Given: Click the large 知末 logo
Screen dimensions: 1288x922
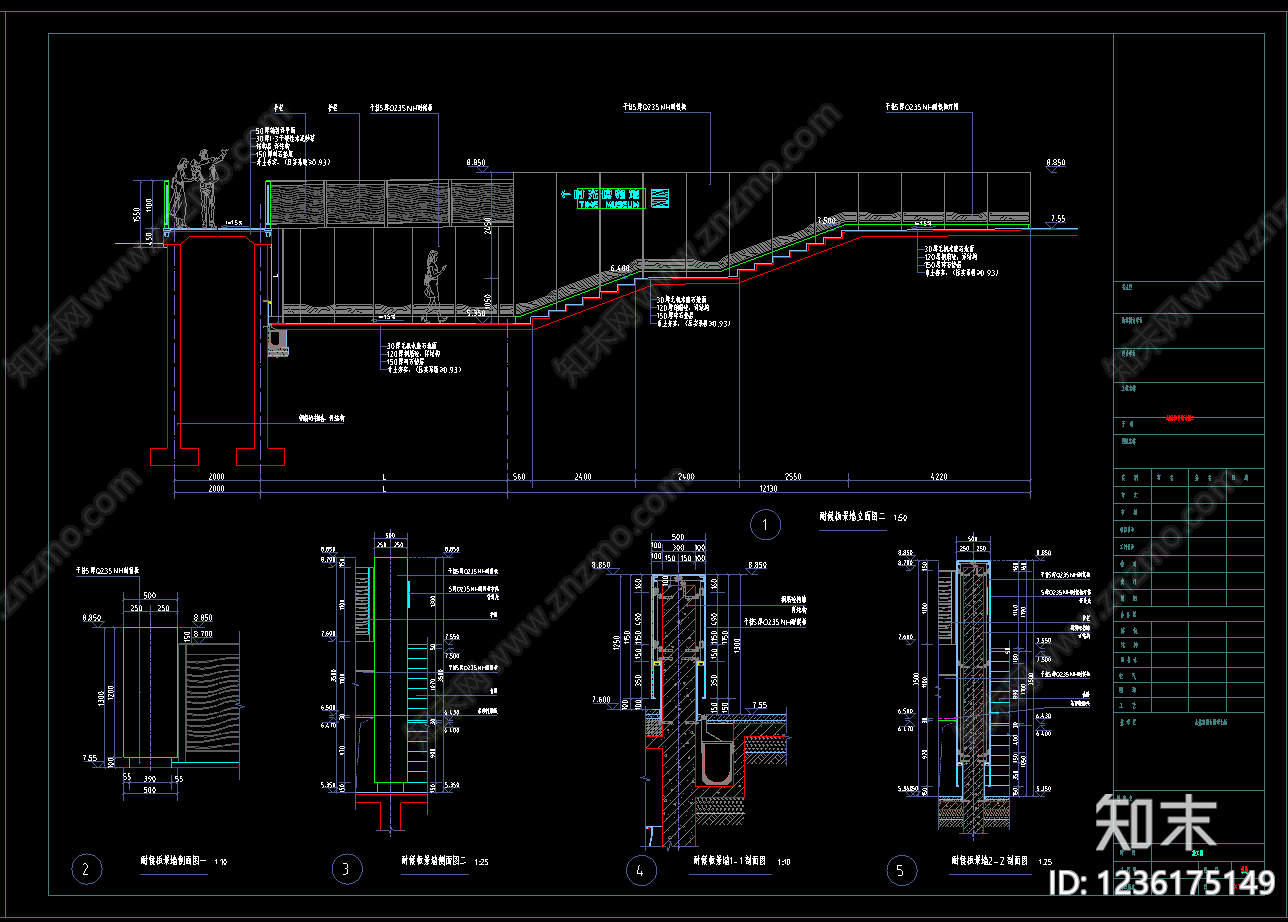Looking at the screenshot, I should [1156, 823].
